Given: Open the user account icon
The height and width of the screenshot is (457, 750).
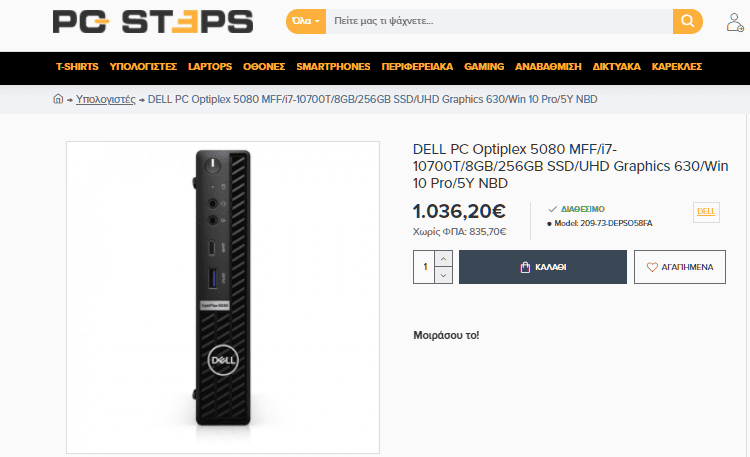Looking at the screenshot, I should click(734, 22).
